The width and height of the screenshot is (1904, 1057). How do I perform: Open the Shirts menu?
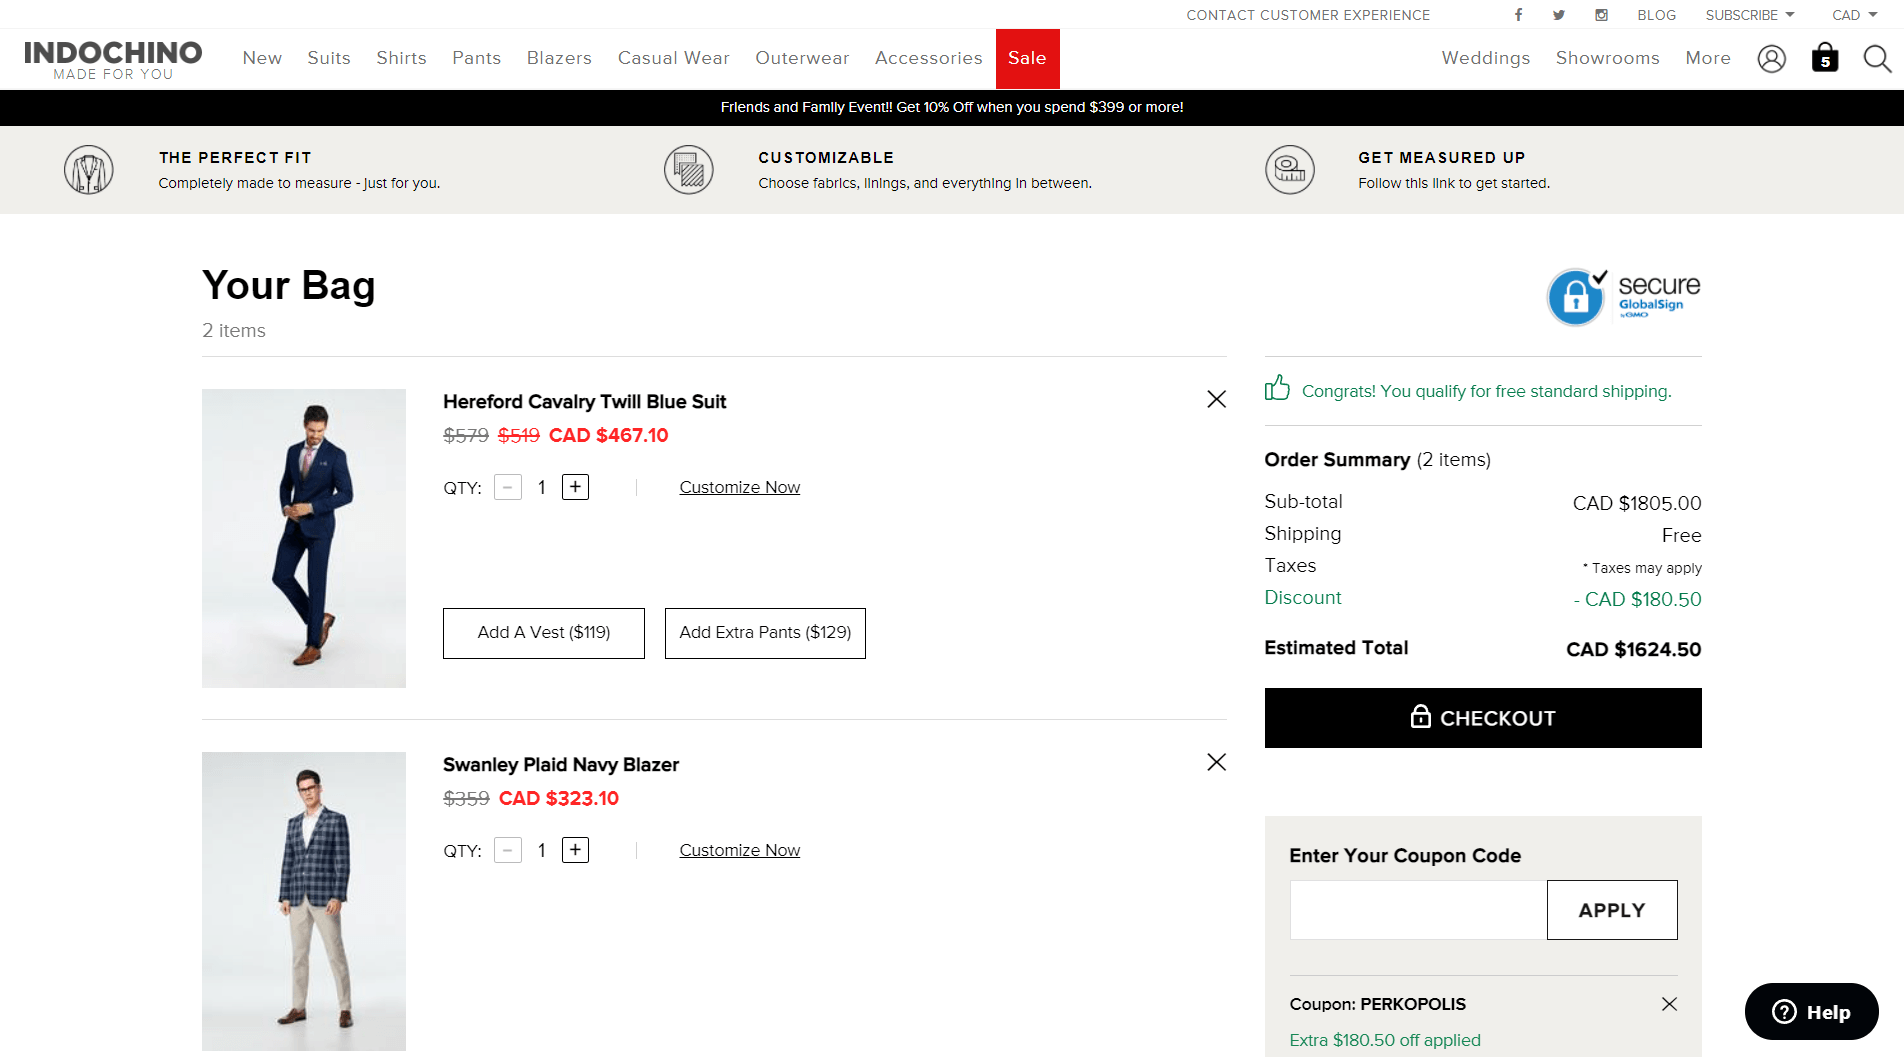401,58
